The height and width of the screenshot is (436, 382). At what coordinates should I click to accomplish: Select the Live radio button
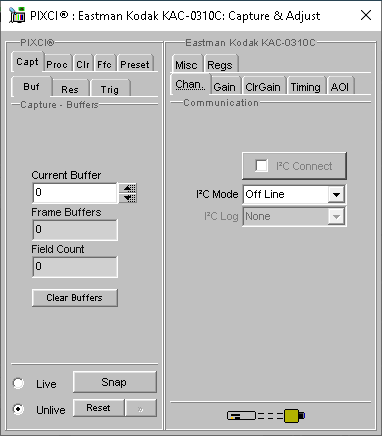tap(18, 383)
